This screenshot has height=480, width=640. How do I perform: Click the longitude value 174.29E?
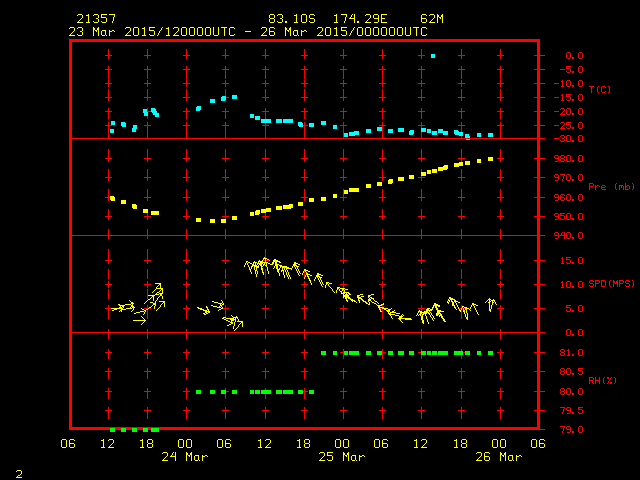[360, 19]
